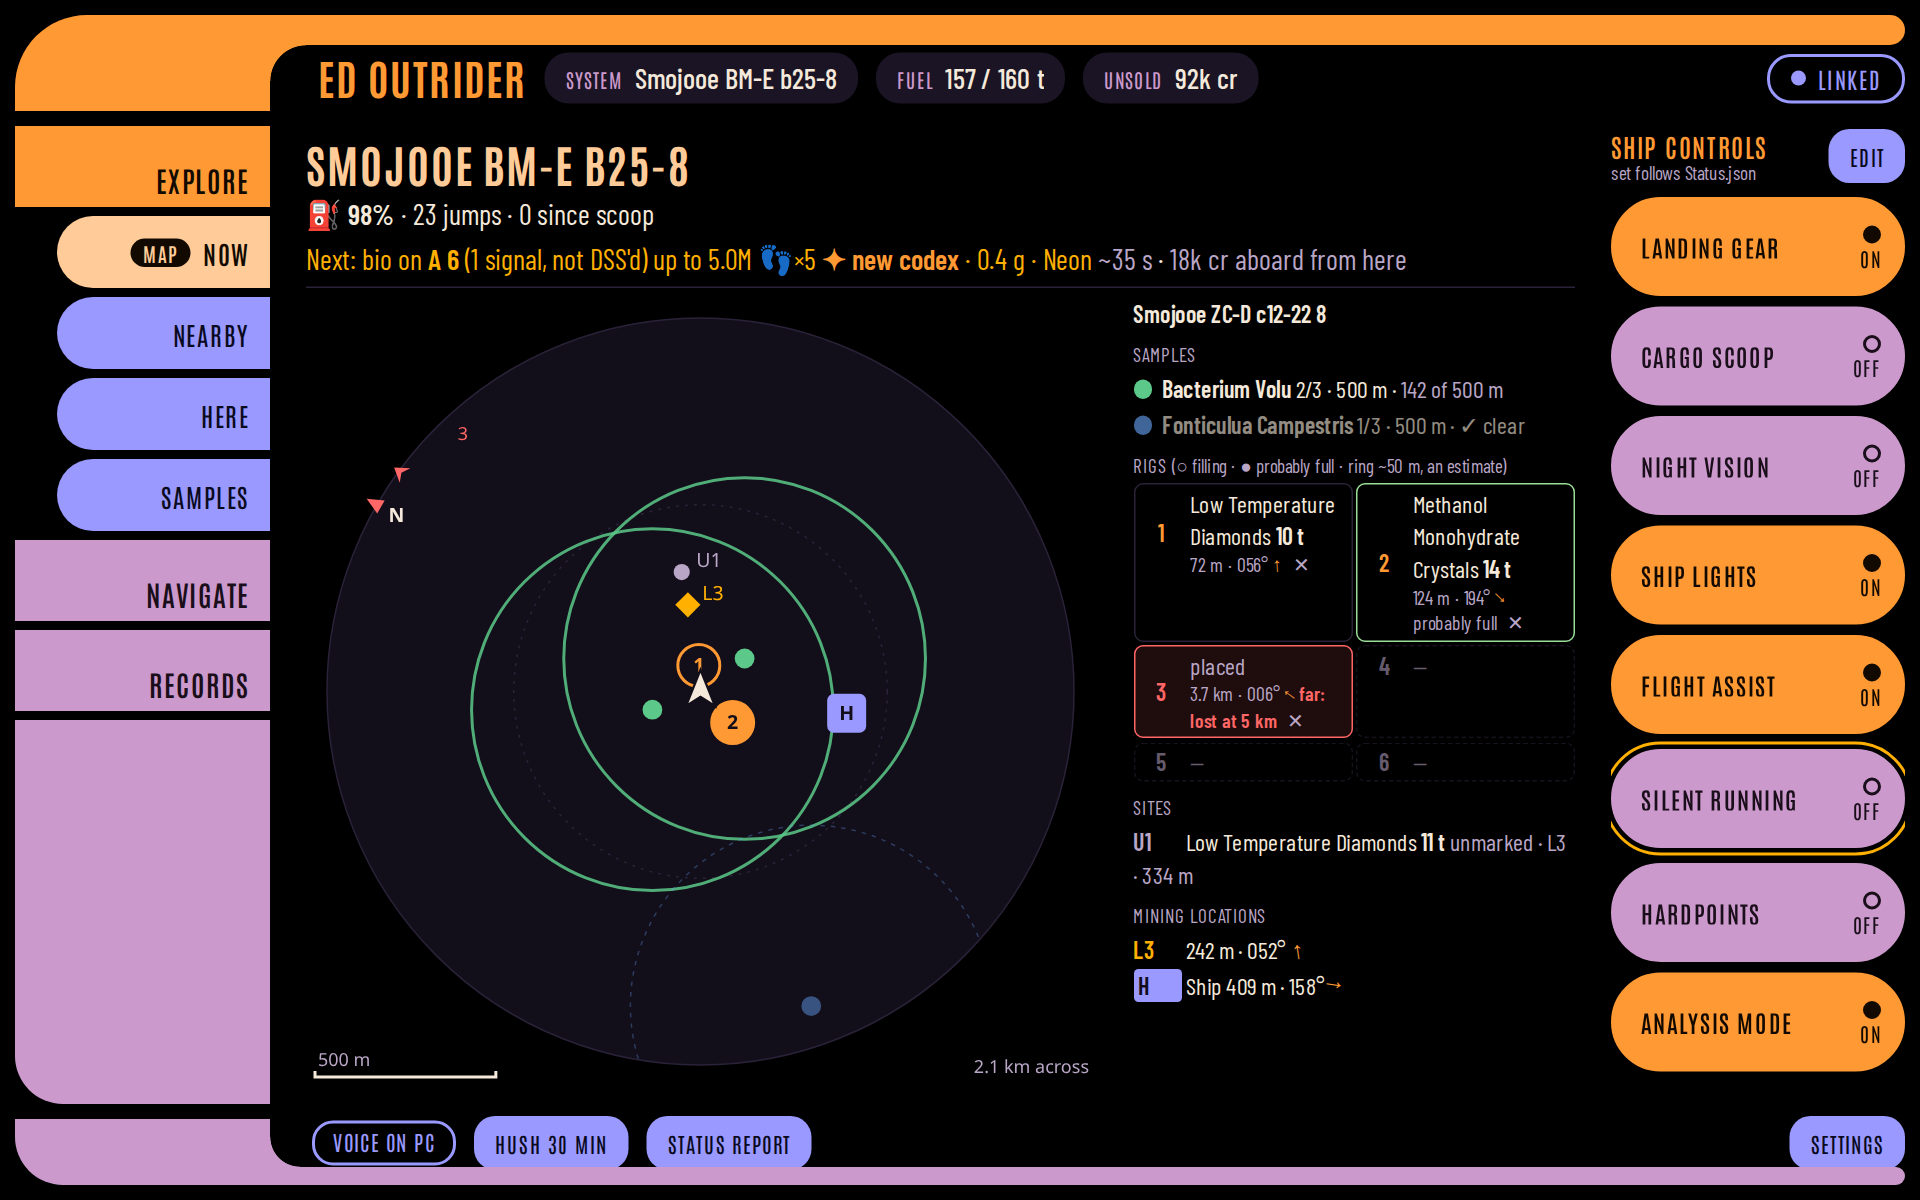Toggle Cargo Scoop on
The width and height of the screenshot is (1920, 1200).
(x=1757, y=356)
